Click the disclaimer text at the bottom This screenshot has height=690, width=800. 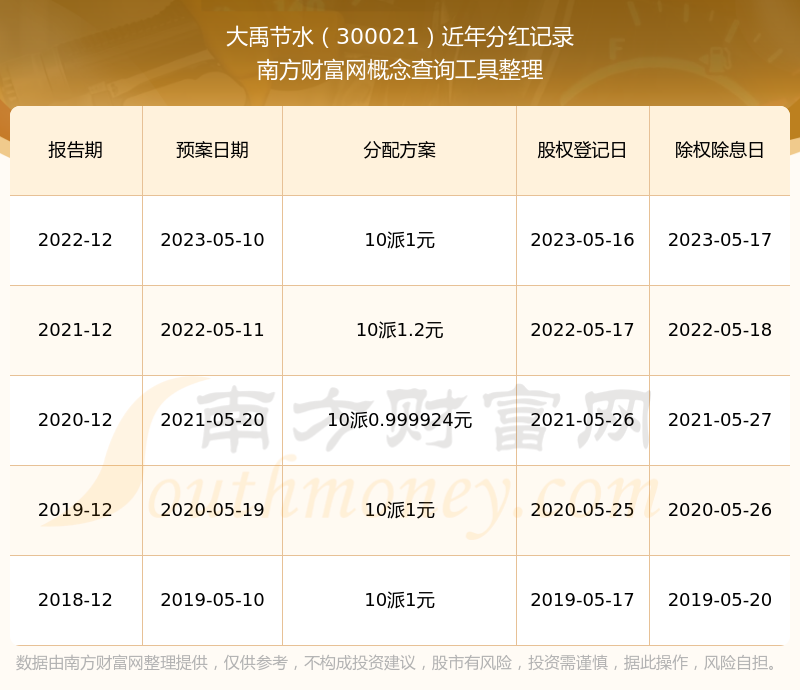(x=397, y=663)
